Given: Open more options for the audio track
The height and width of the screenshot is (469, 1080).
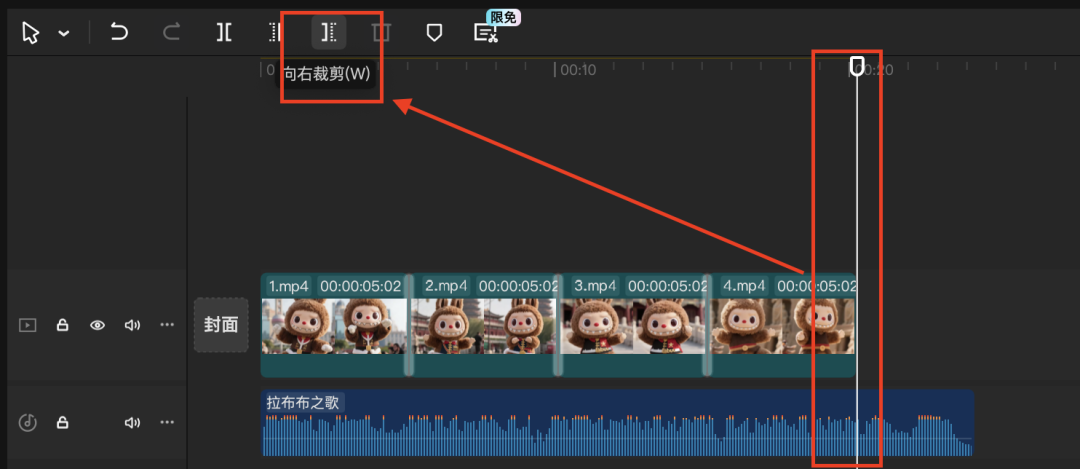Looking at the screenshot, I should tap(167, 422).
